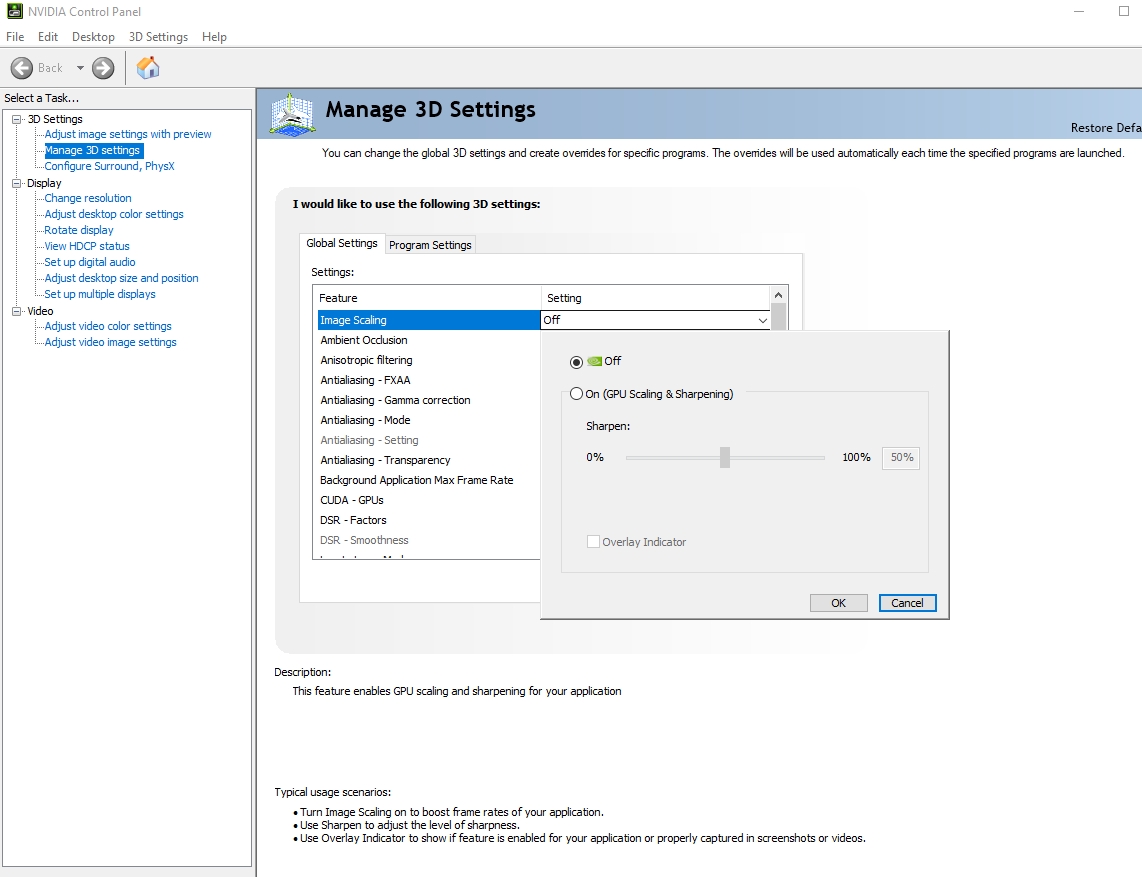Collapse the Display tree node

coord(17,184)
